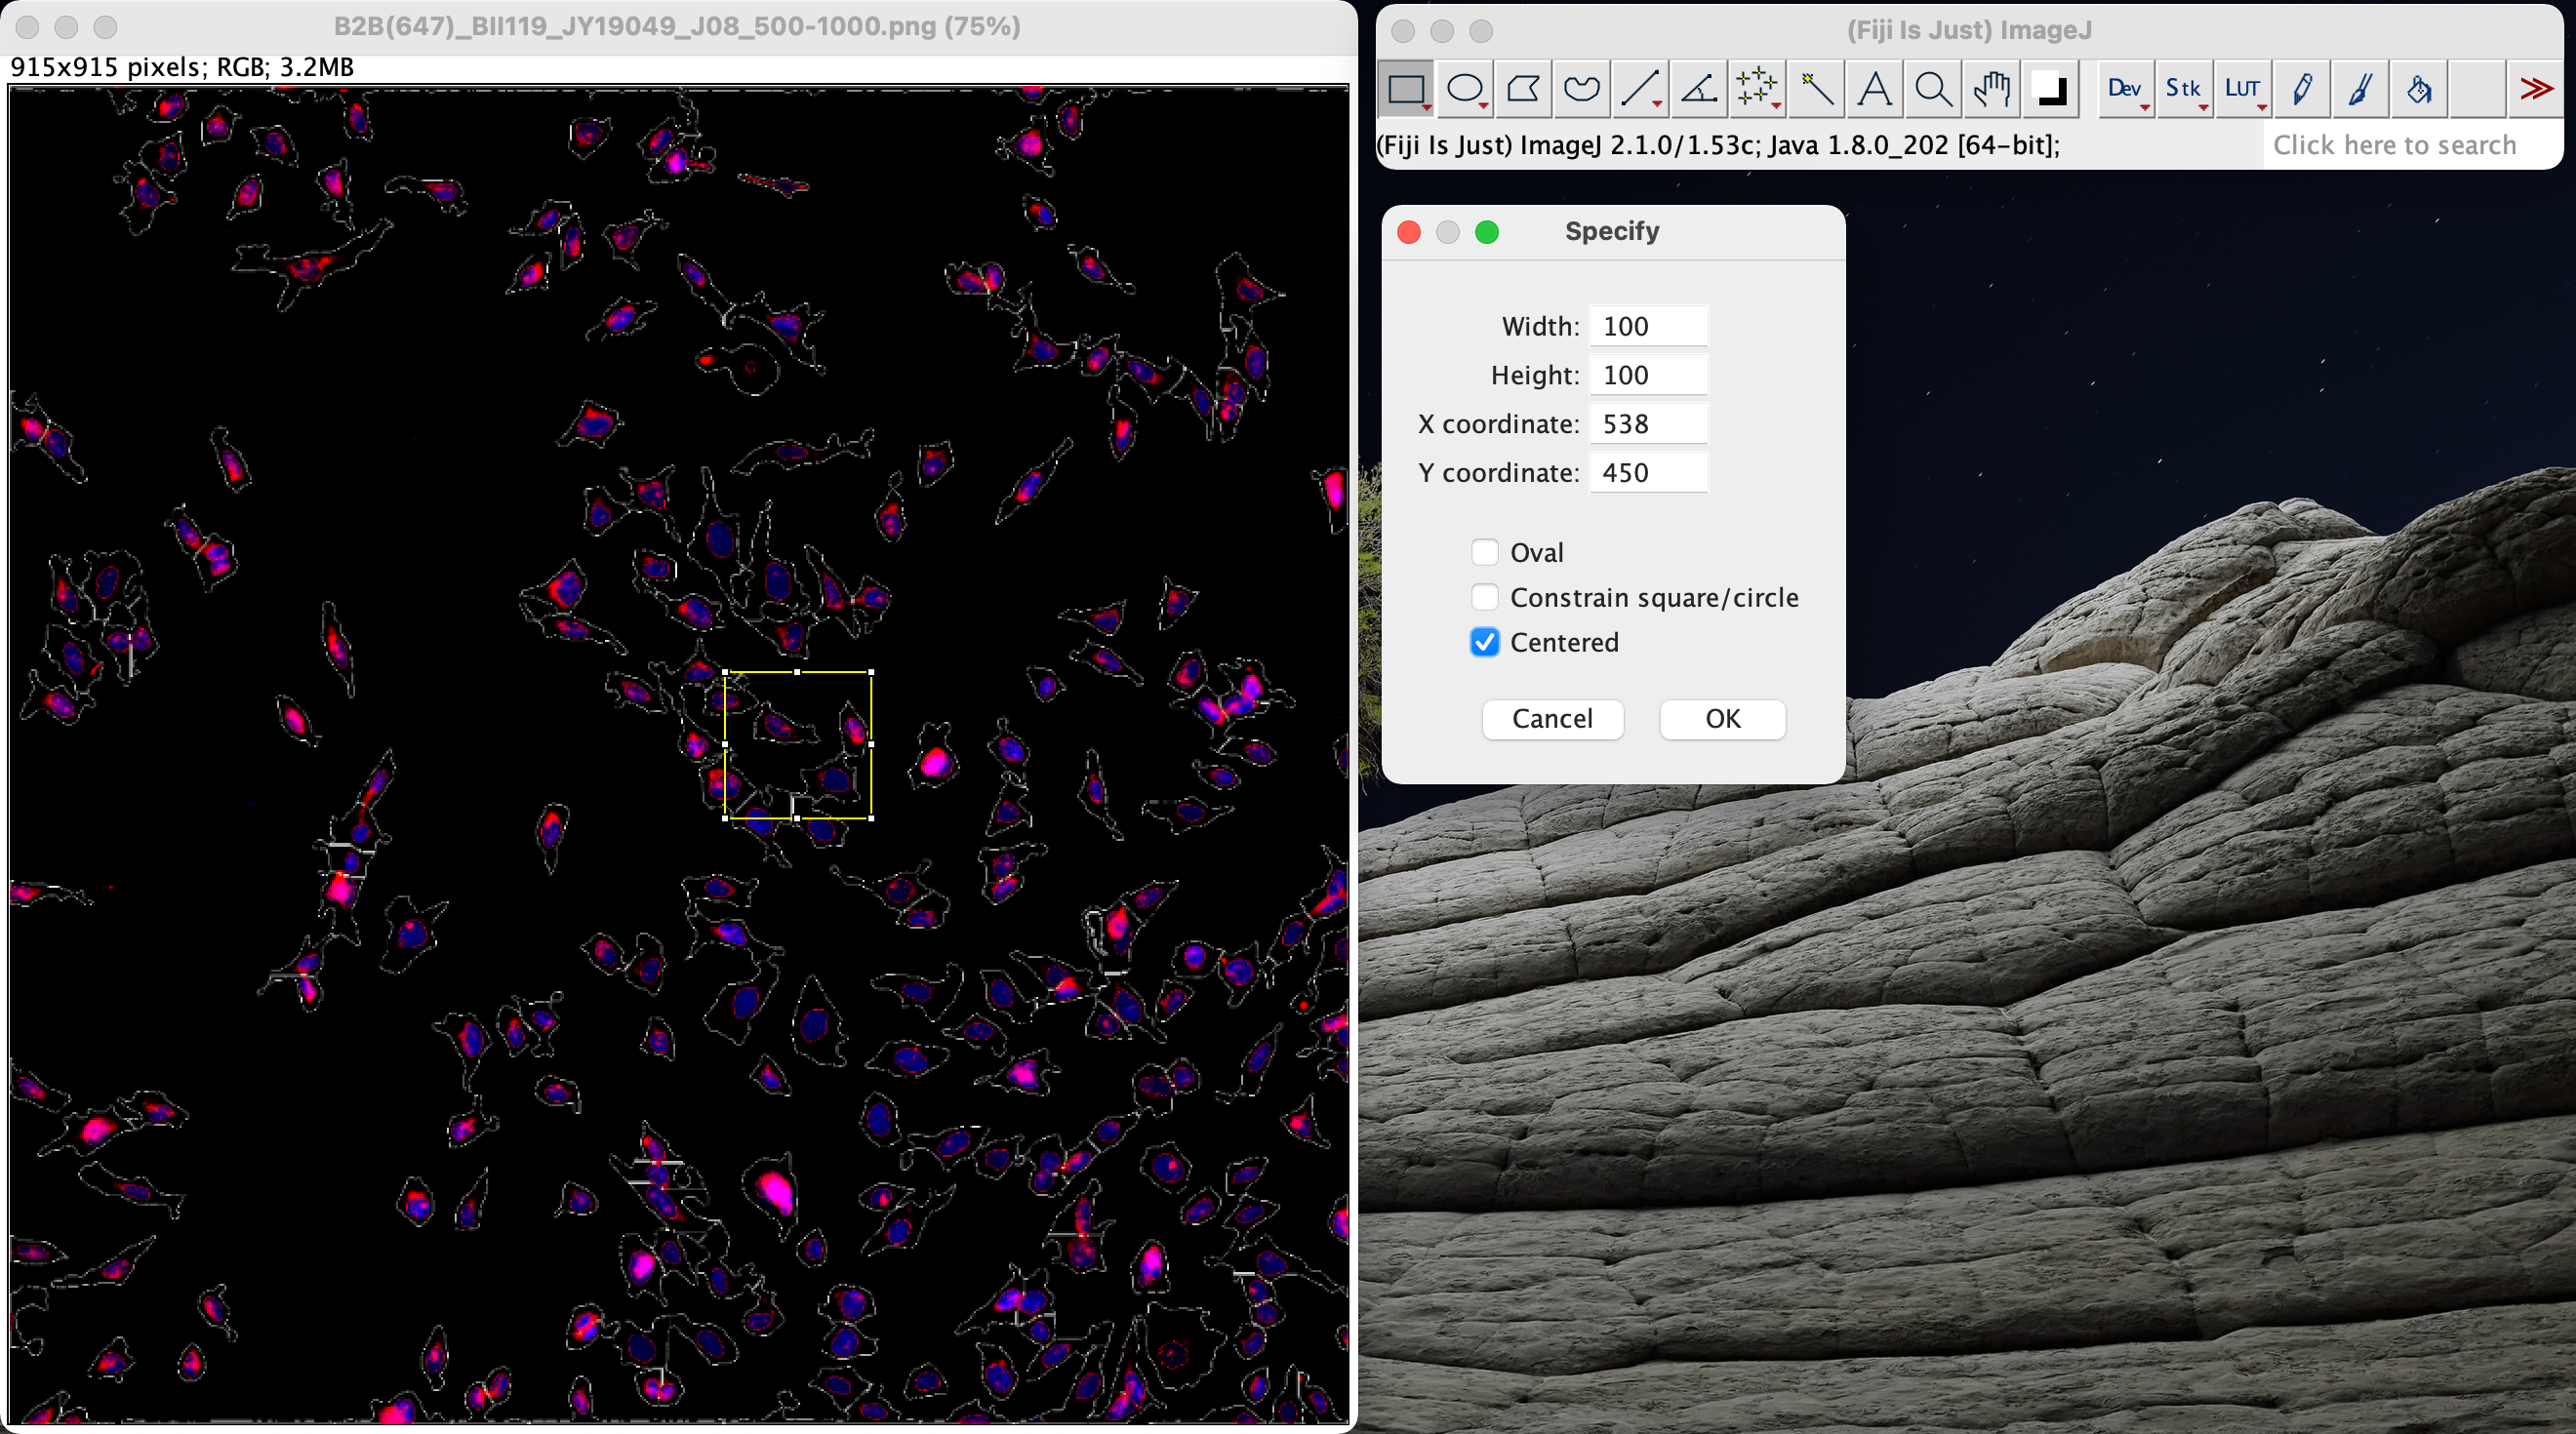Image resolution: width=2576 pixels, height=1434 pixels.
Task: Select the Wand tracing tool
Action: point(1816,89)
